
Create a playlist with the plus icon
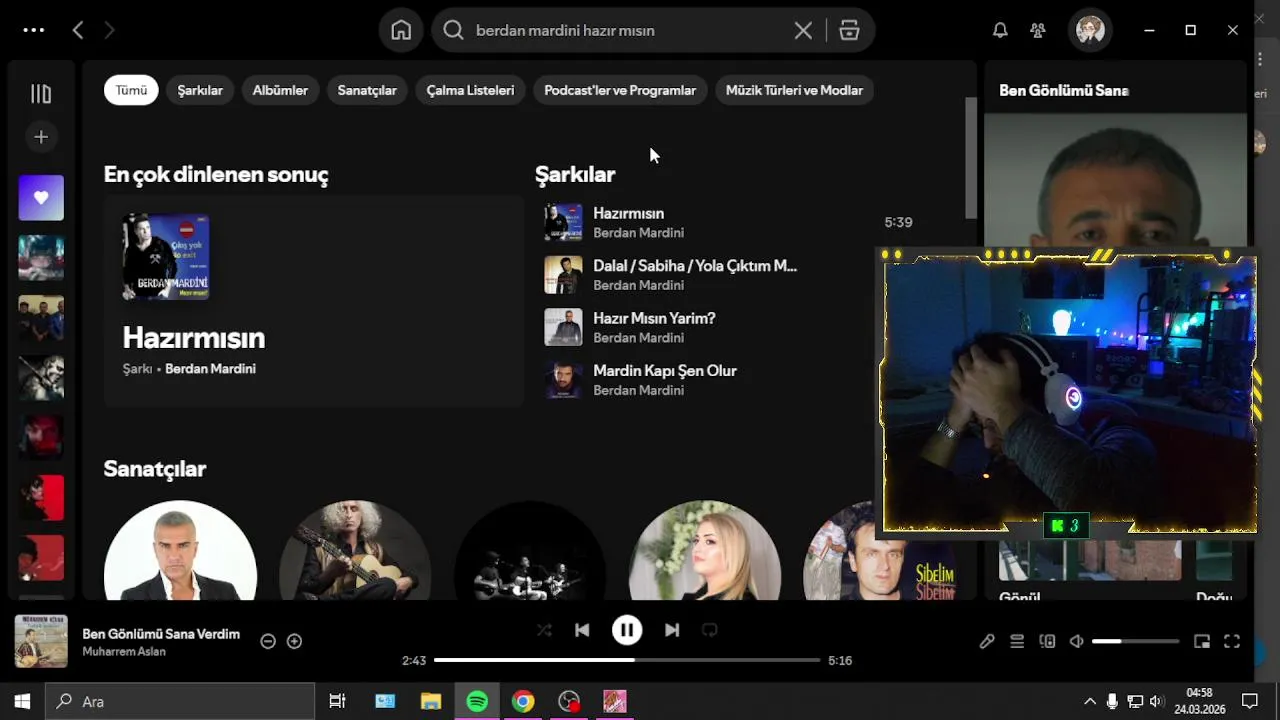click(41, 137)
